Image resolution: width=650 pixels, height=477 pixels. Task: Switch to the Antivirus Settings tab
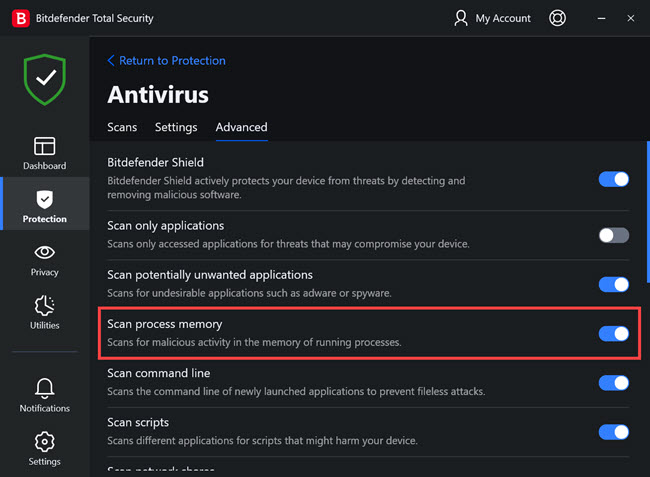[x=176, y=127]
